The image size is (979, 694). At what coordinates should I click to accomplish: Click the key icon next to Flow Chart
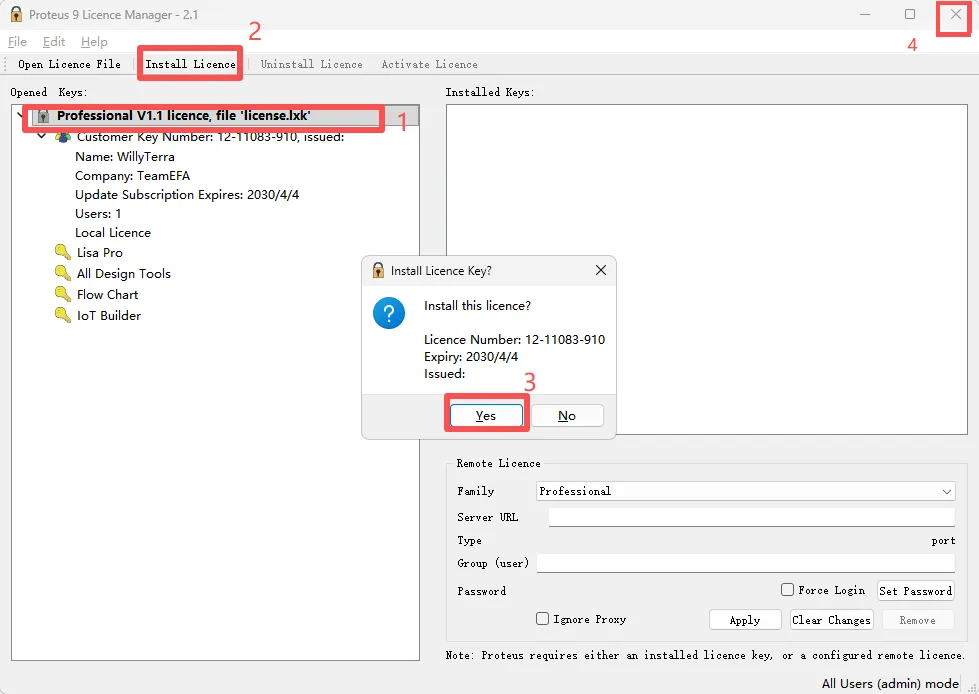pyautogui.click(x=62, y=294)
